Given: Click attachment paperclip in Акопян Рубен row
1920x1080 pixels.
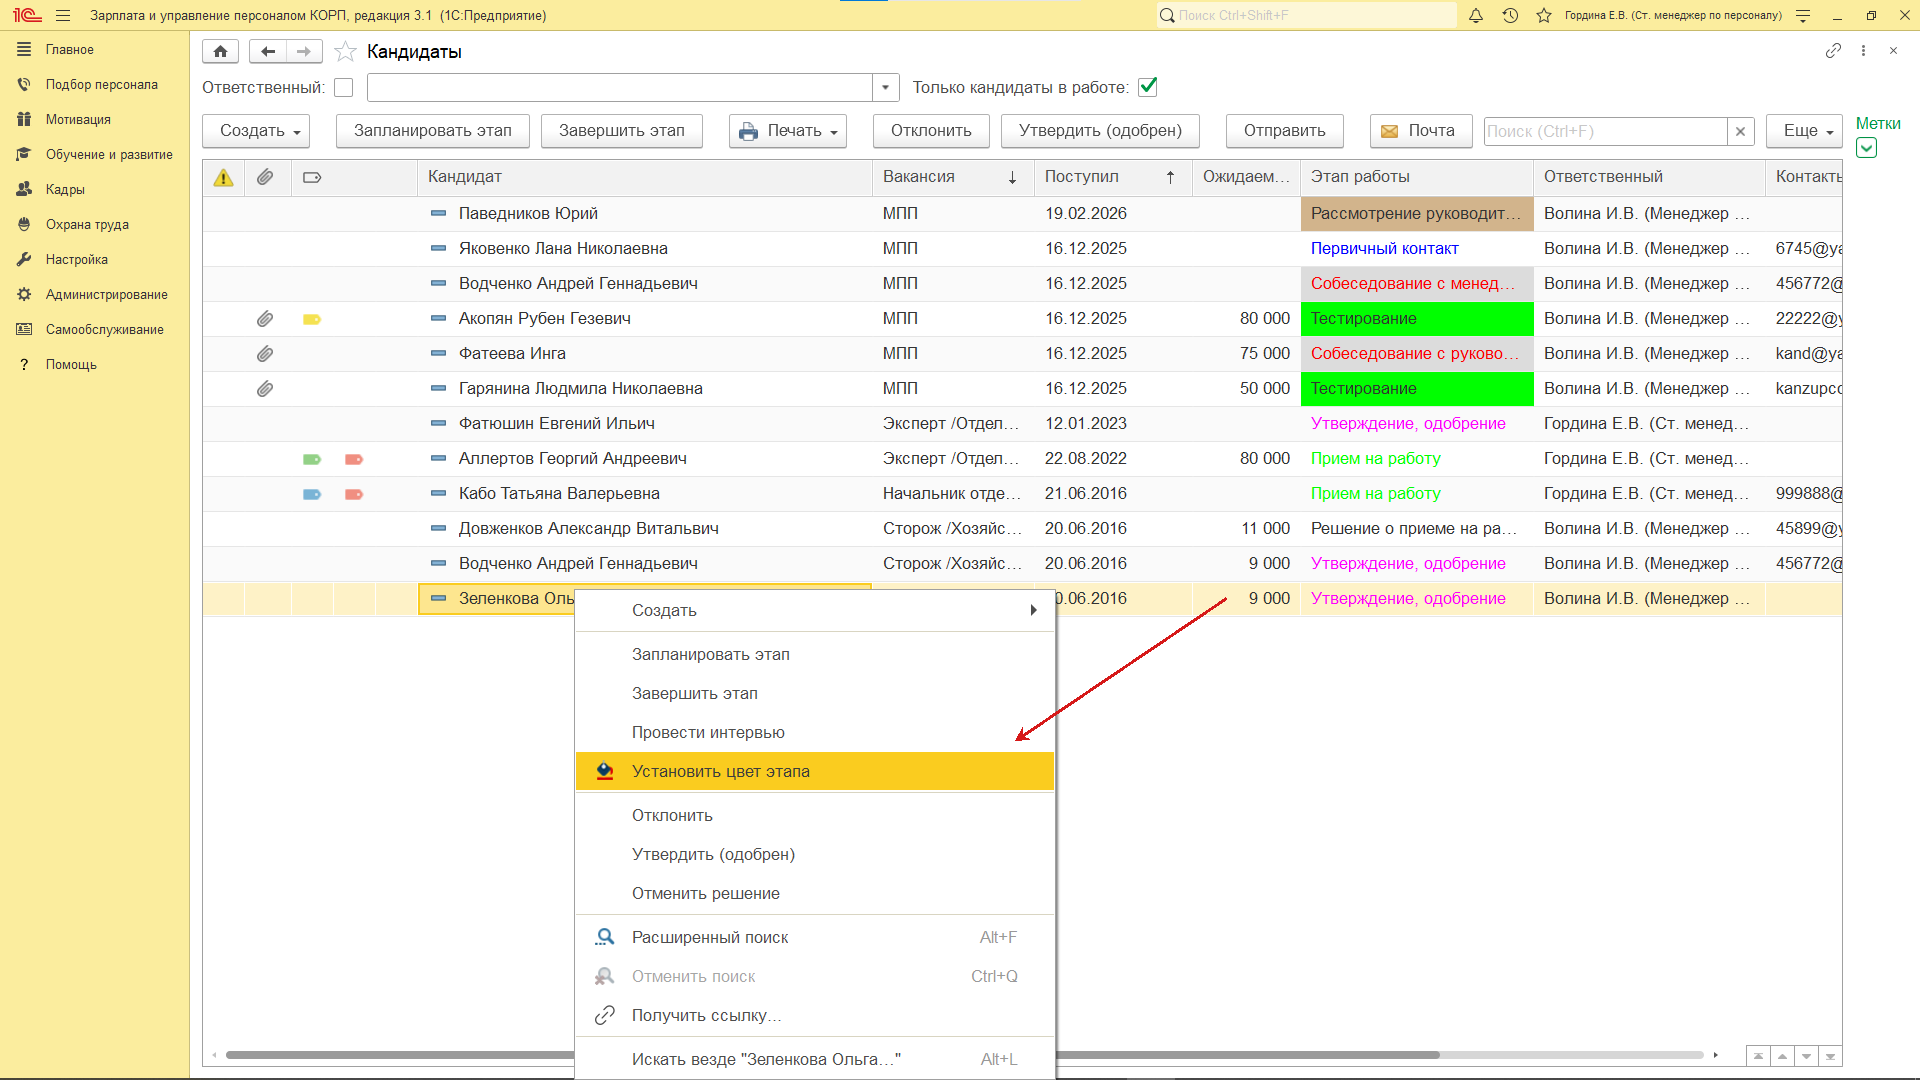Looking at the screenshot, I should tap(265, 319).
